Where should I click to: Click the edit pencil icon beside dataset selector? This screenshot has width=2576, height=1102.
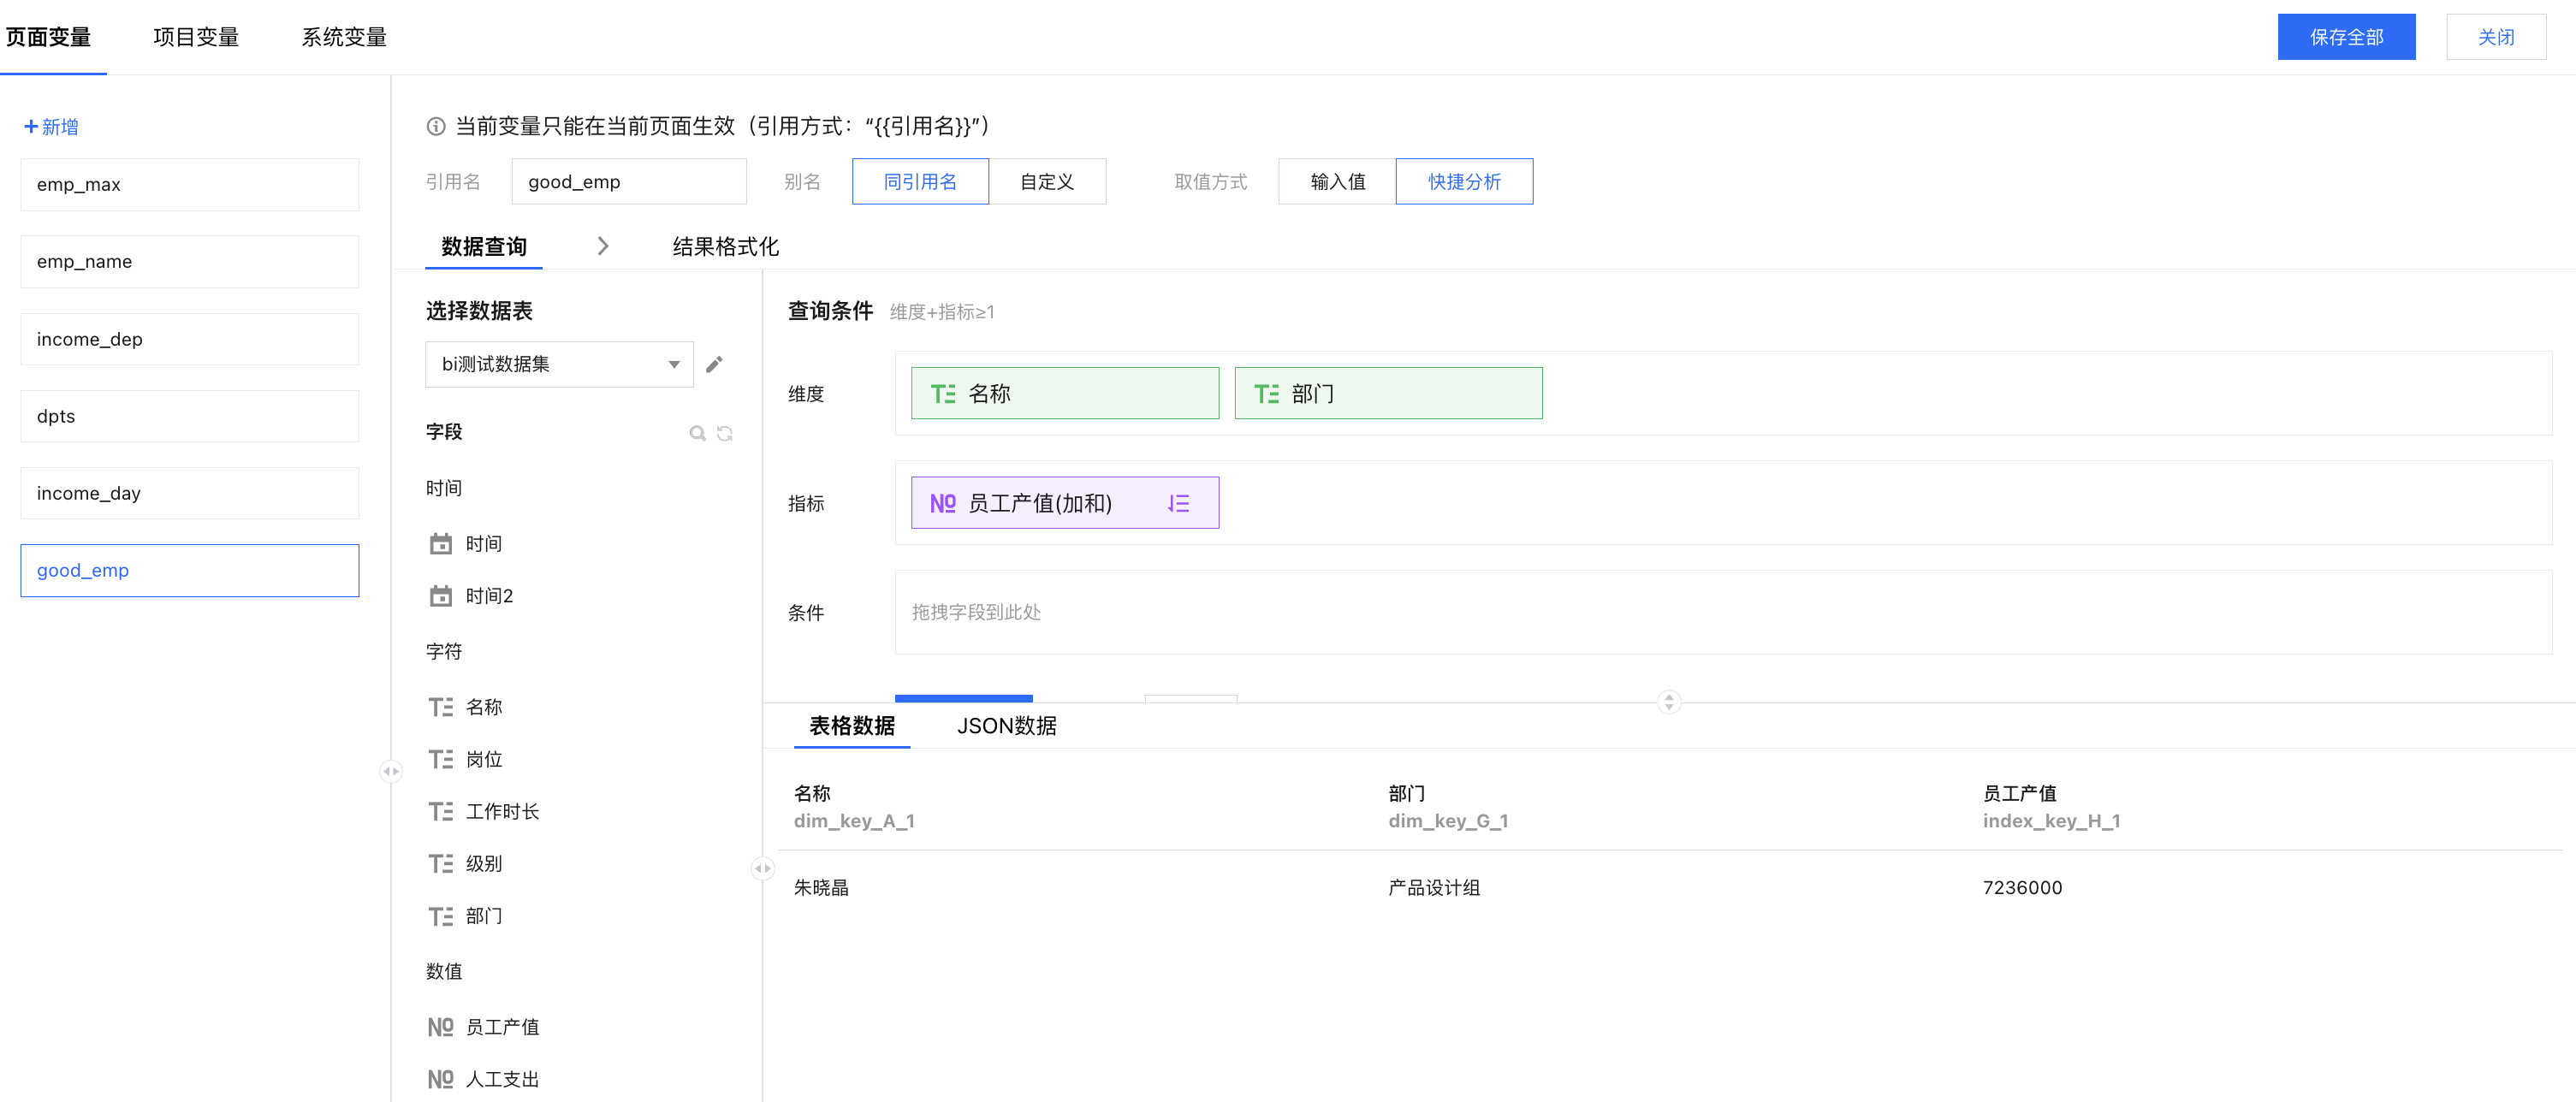(x=714, y=364)
